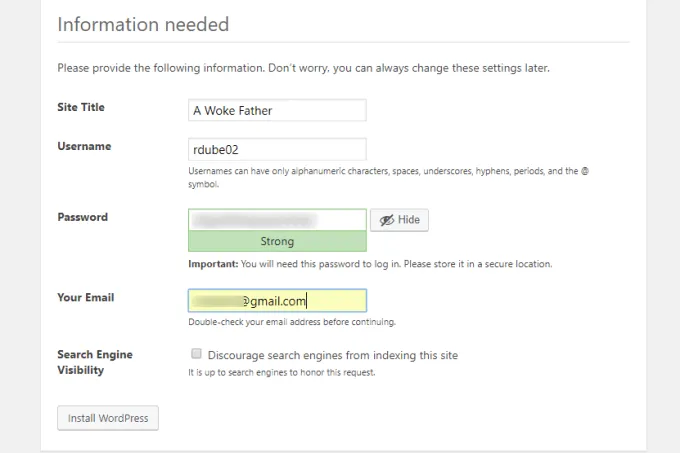
Task: Click the 'It is up to search engines' note
Action: (x=282, y=373)
